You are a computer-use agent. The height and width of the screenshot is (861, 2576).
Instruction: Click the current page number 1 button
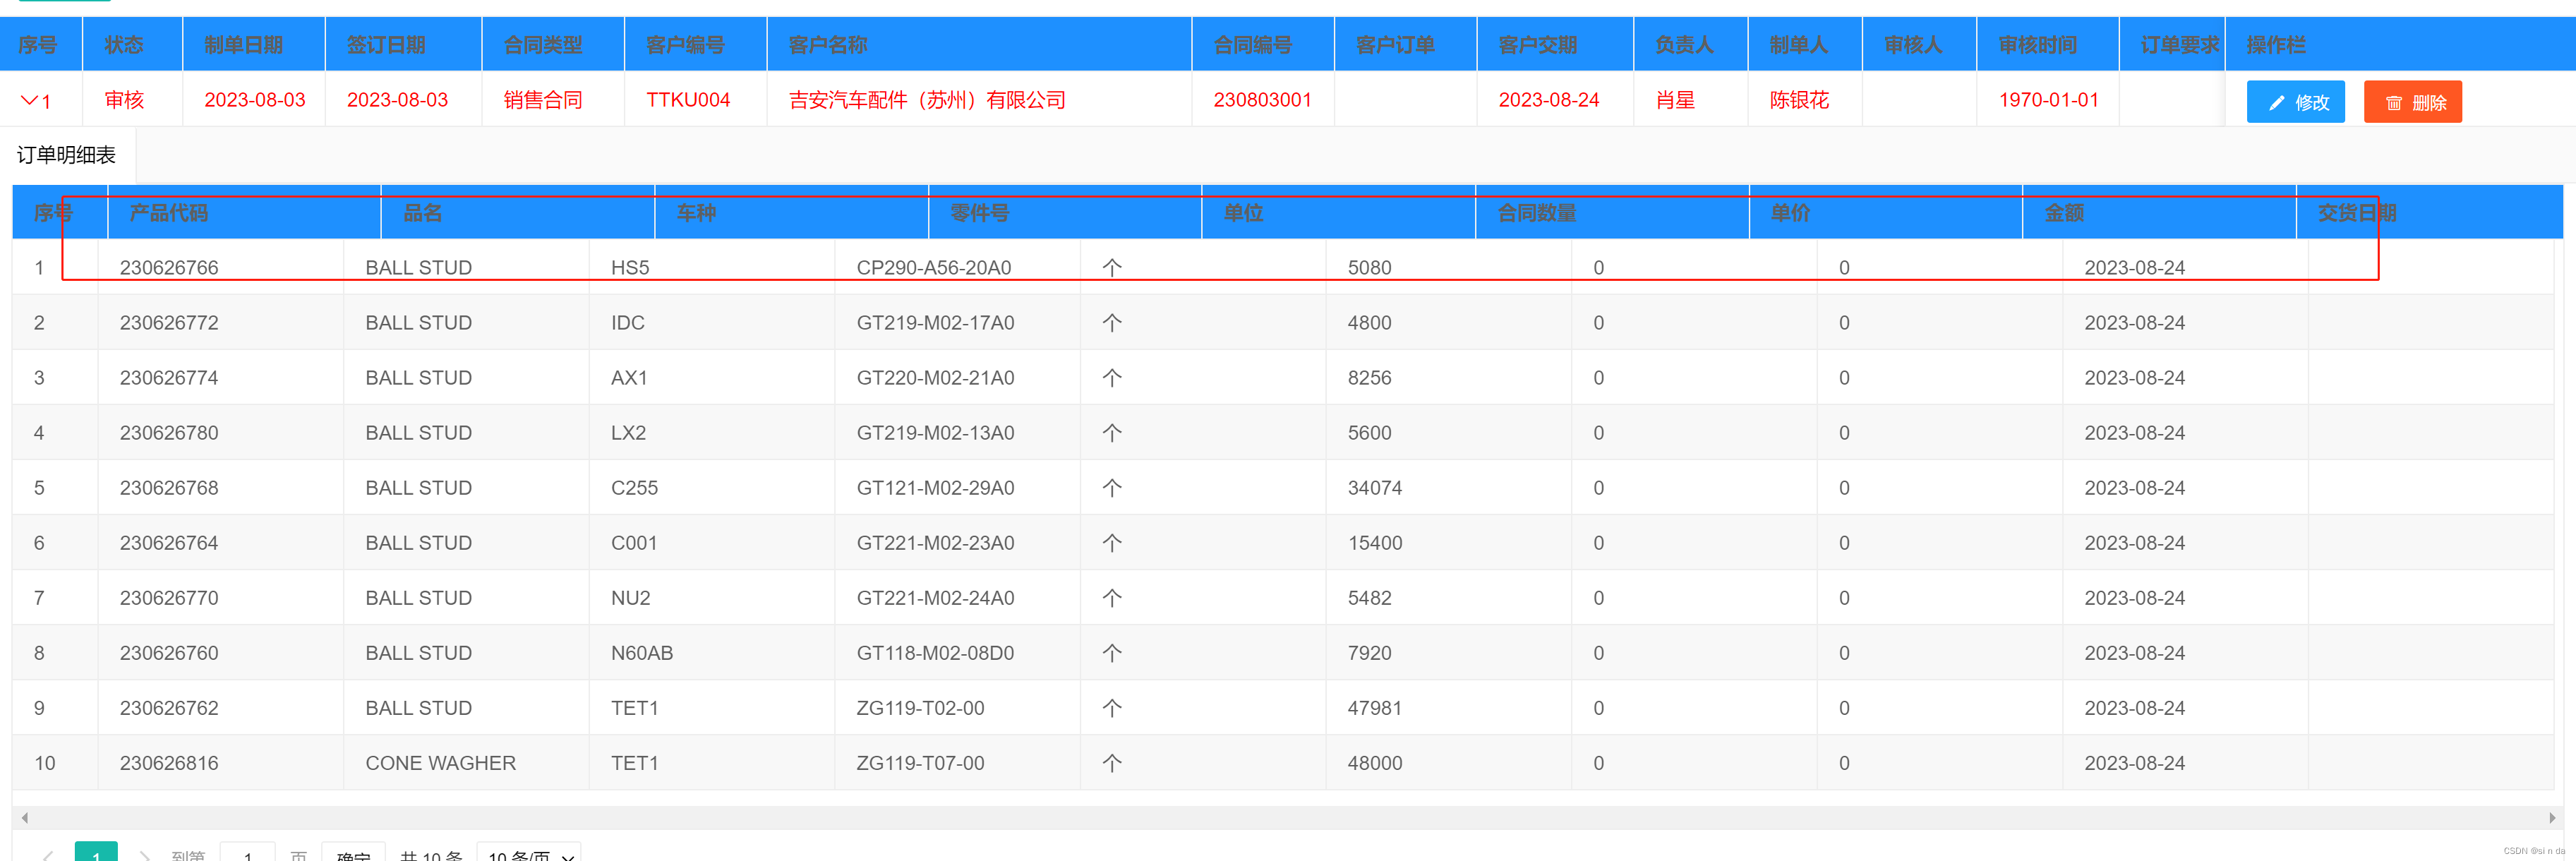tap(96, 854)
